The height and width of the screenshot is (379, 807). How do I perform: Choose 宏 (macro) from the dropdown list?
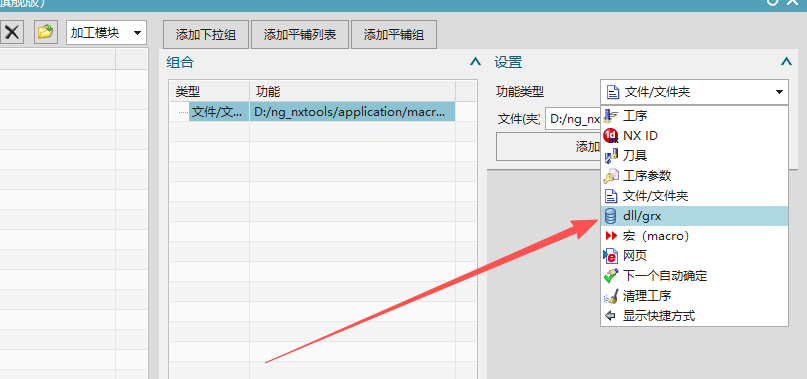694,236
